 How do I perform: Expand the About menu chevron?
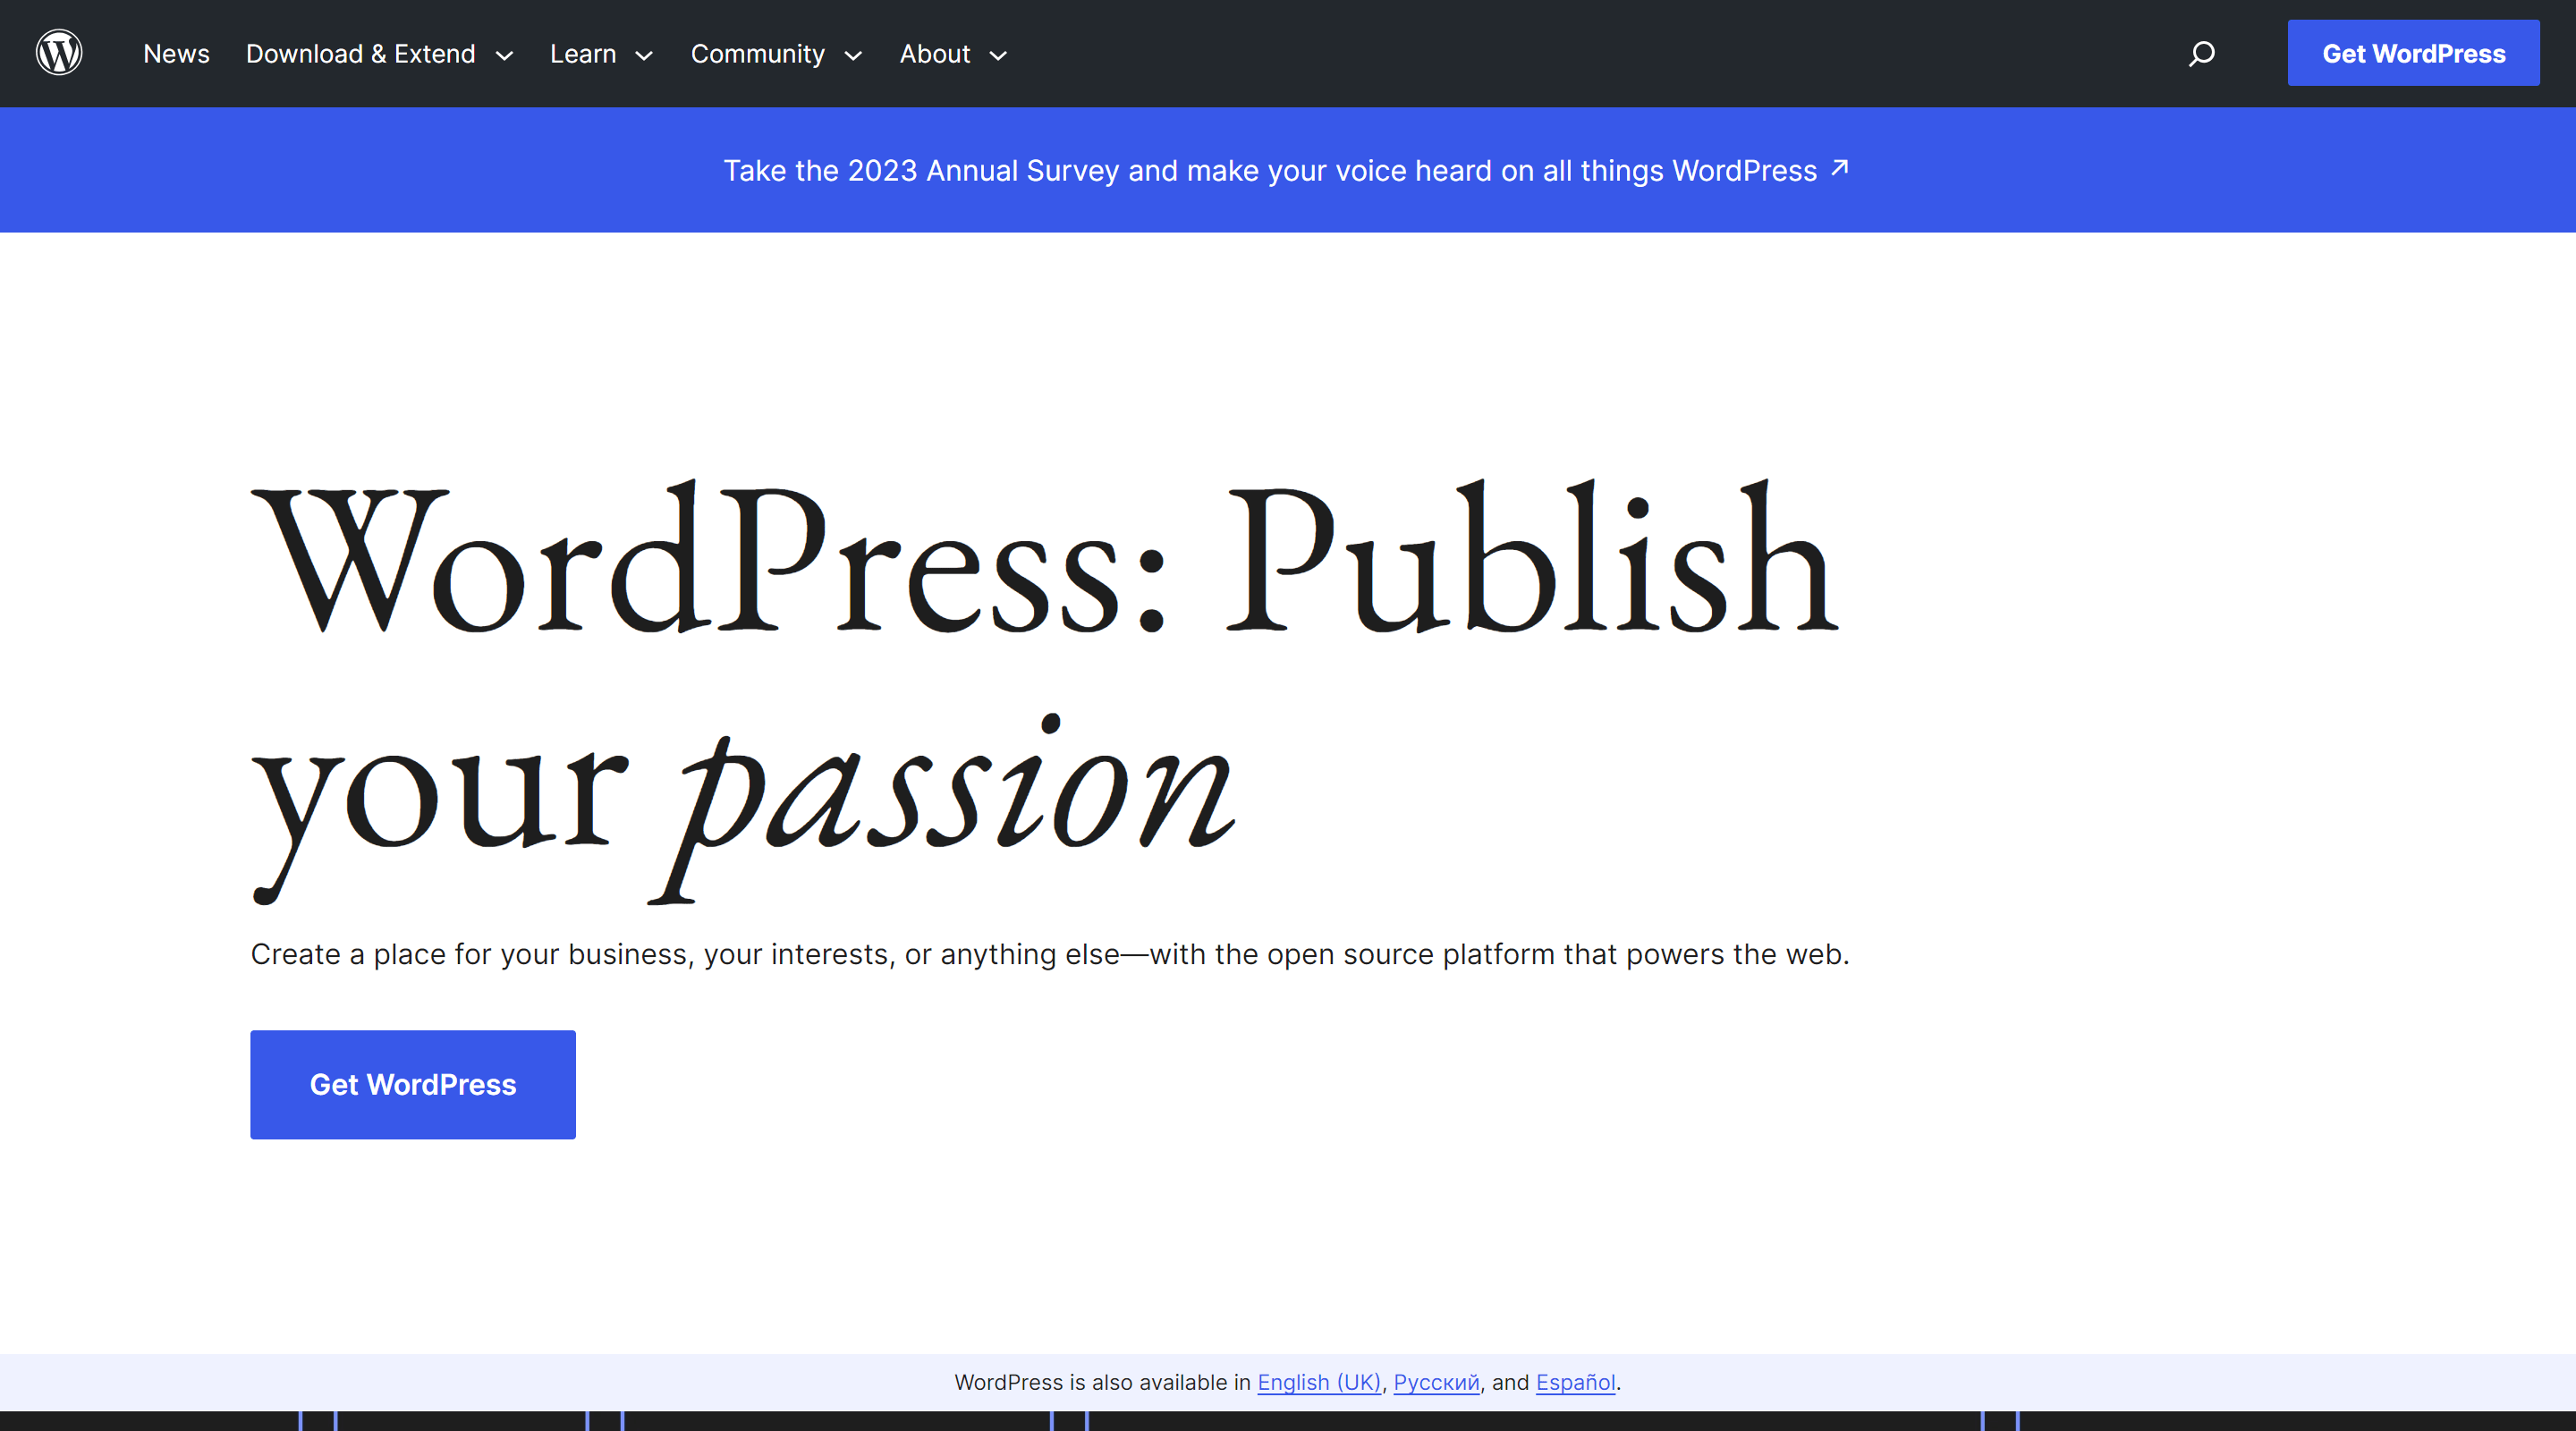(998, 56)
